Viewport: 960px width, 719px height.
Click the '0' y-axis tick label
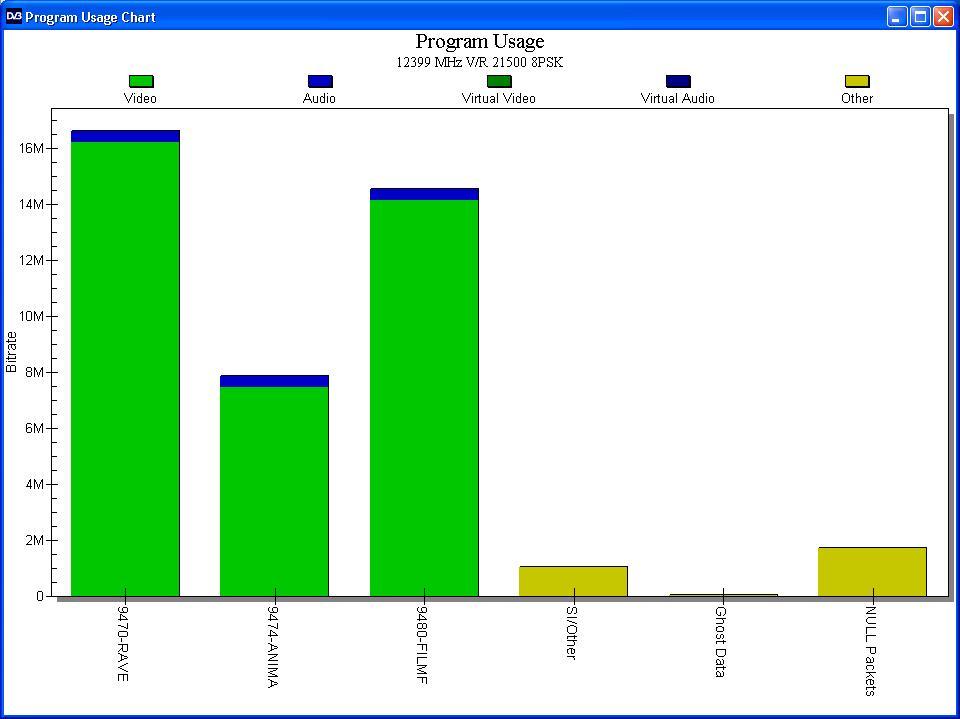40,597
